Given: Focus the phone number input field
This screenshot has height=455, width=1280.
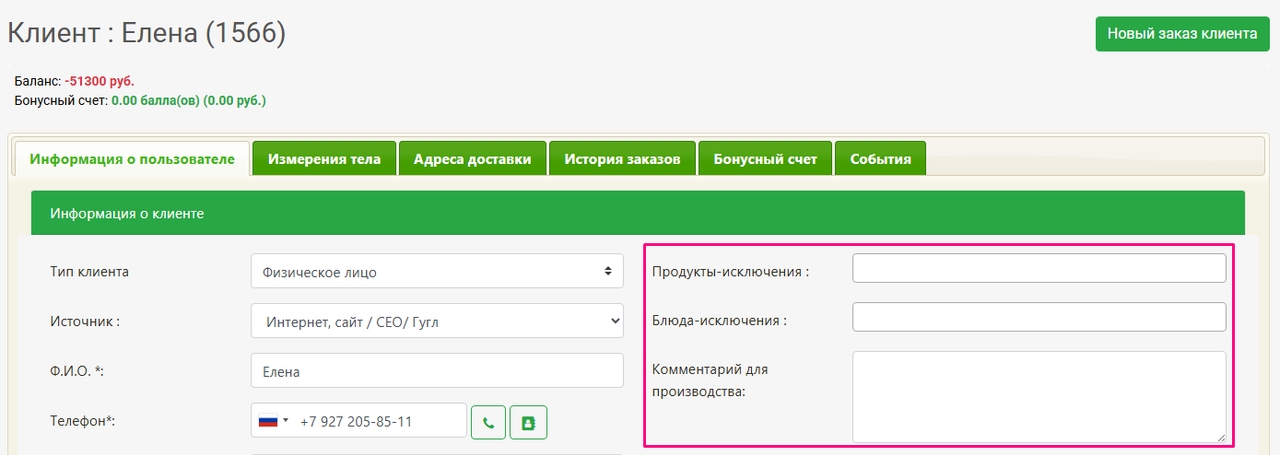Looking at the screenshot, I should coord(378,421).
